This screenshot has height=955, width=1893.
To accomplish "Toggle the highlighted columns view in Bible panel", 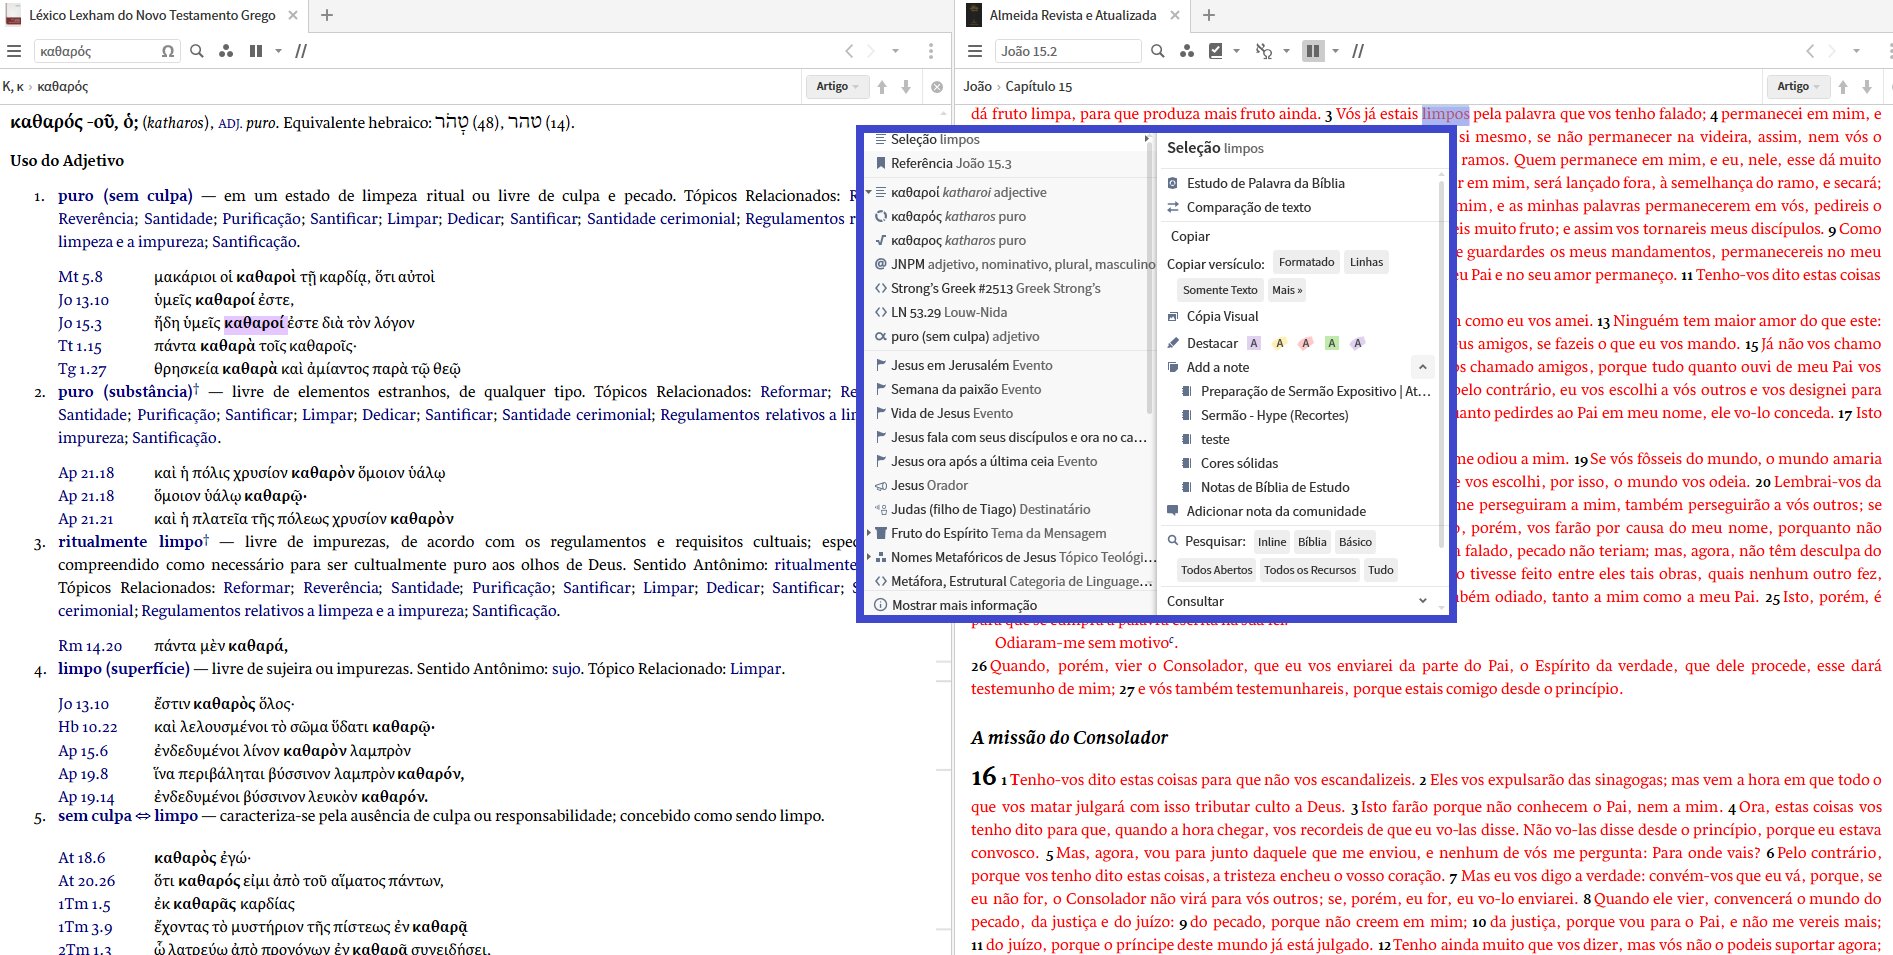I will point(1313,51).
